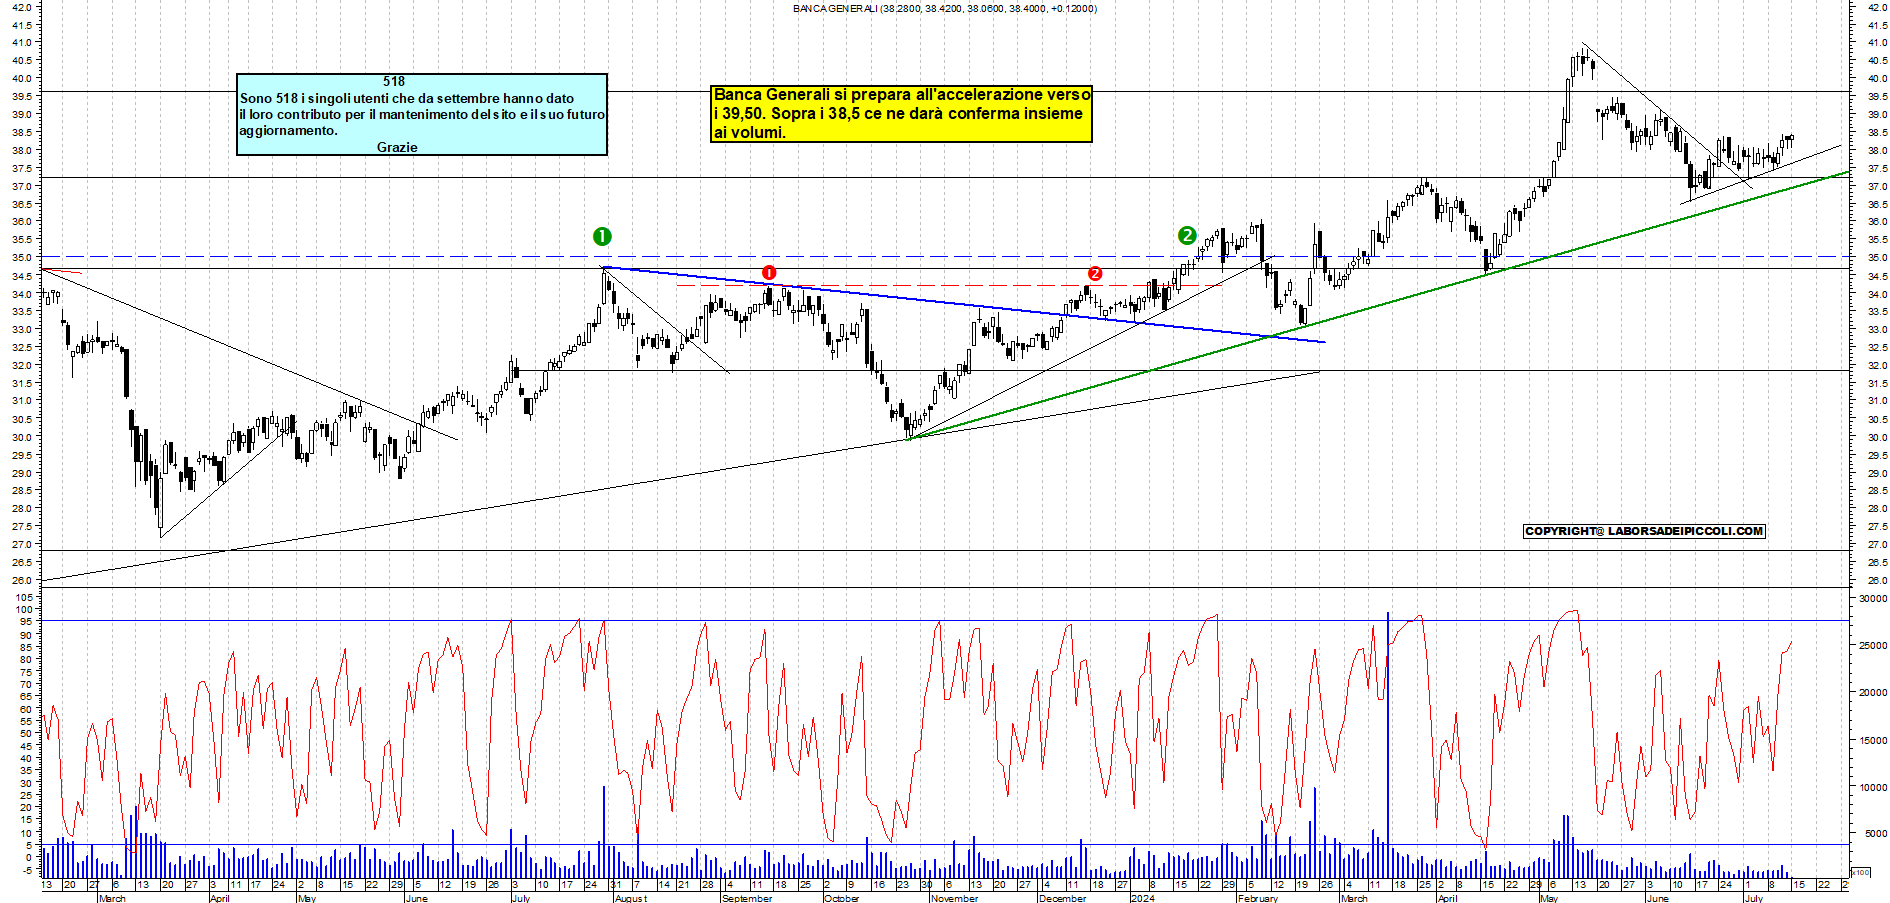Click the green circle marker numbered 1
Image resolution: width=1890 pixels, height=903 pixels.
pyautogui.click(x=602, y=237)
